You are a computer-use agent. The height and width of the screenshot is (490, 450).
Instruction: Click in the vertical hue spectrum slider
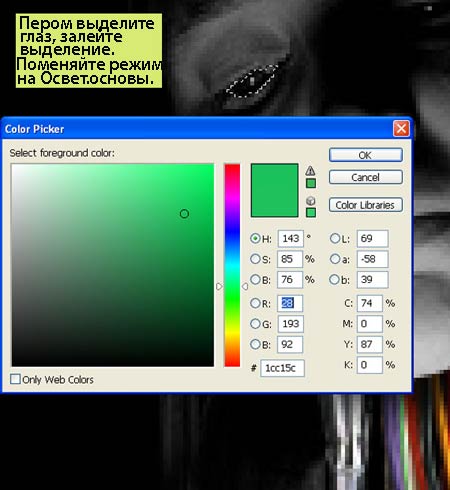point(232,265)
